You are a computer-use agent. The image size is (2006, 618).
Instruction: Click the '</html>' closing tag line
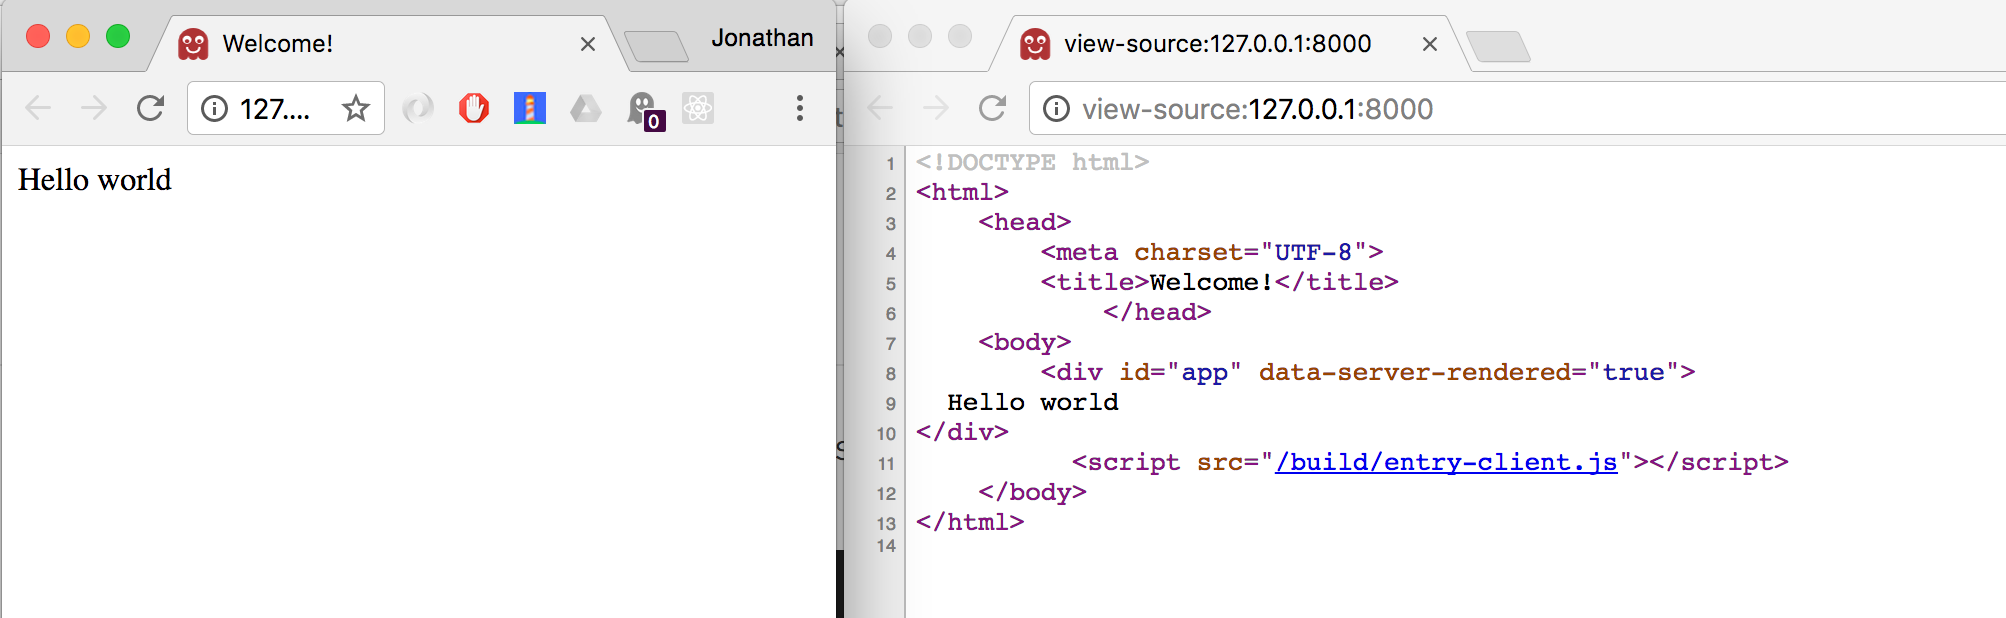970,522
